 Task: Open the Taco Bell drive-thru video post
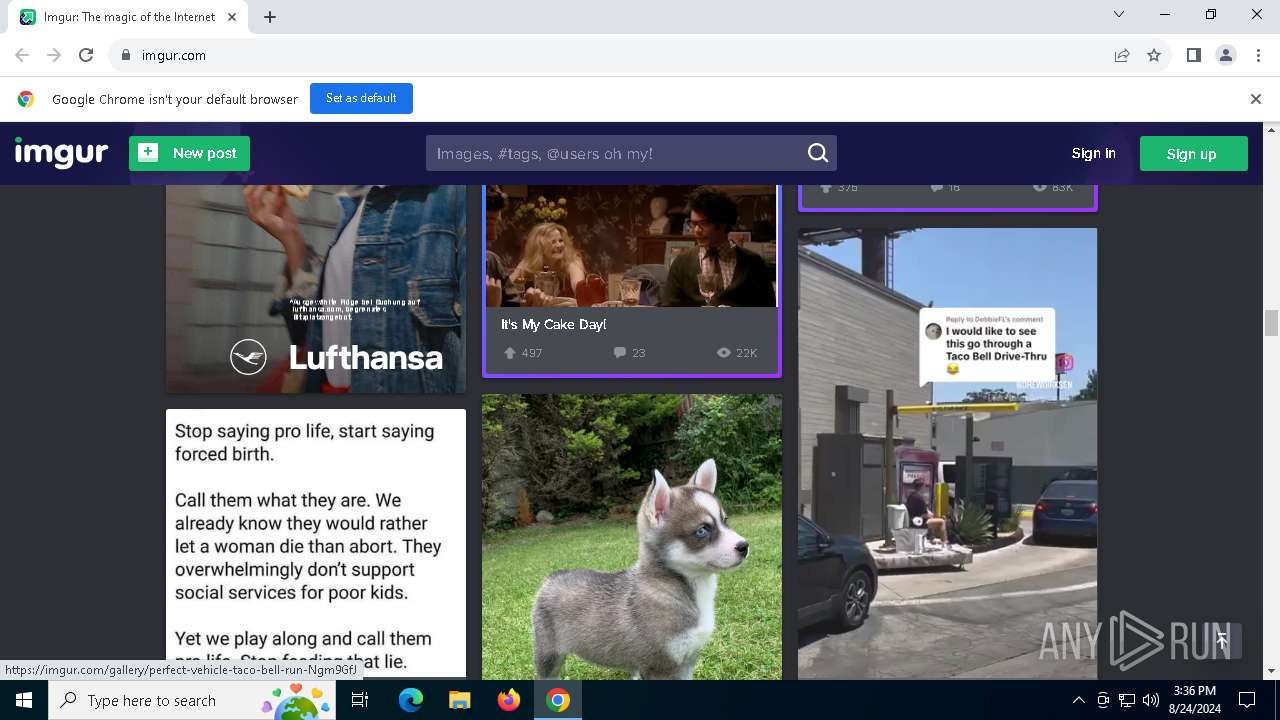(x=947, y=454)
